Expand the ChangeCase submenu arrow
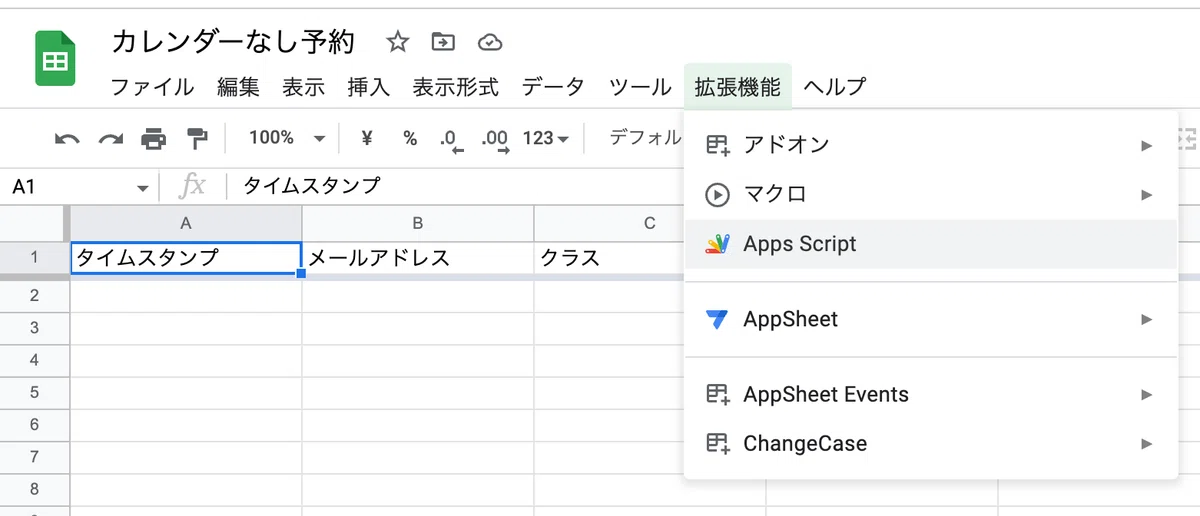The height and width of the screenshot is (516, 1200). point(1147,443)
